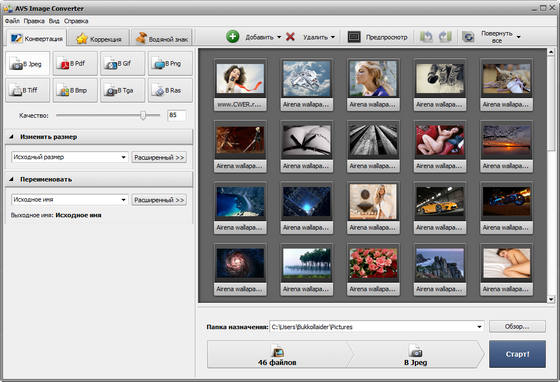Click the Качество quality slider handle

[143, 115]
